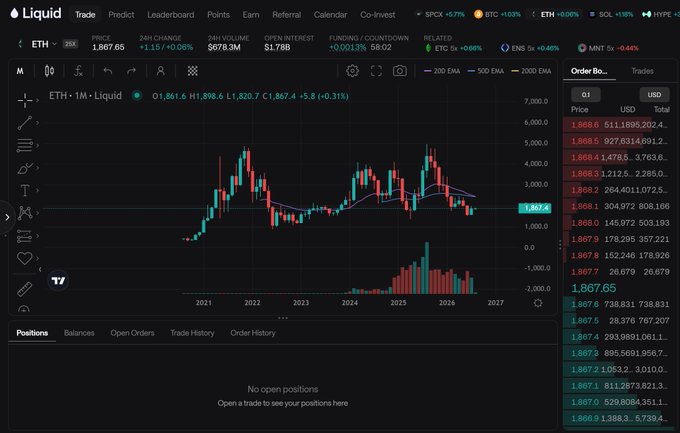The image size is (680, 433).
Task: Expand trend line tool options arrow
Action: [x=38, y=123]
